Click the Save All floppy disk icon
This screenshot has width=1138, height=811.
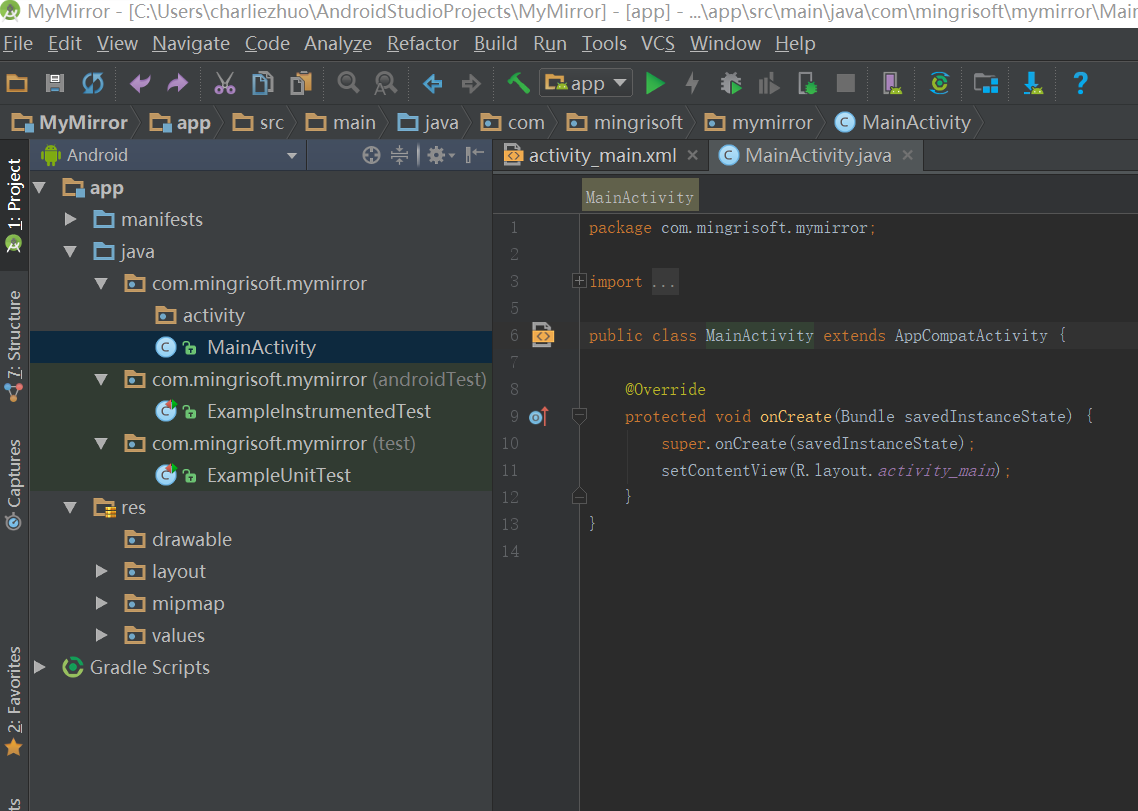(55, 83)
